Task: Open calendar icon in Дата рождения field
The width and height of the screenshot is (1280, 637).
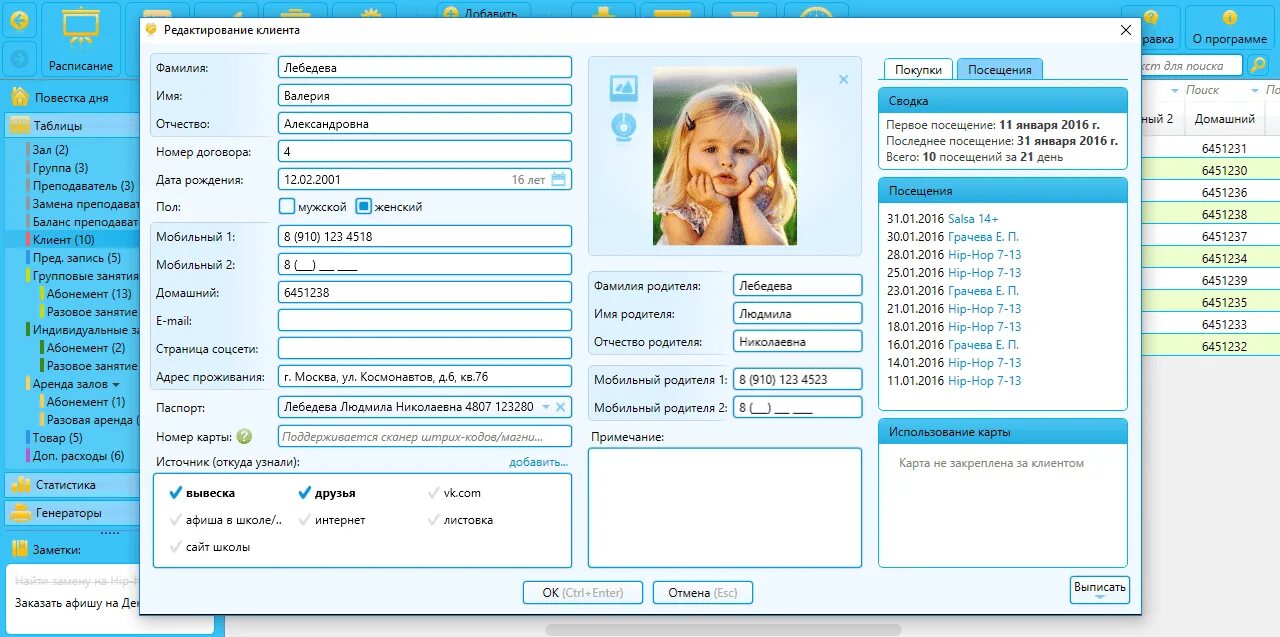Action: pos(559,180)
